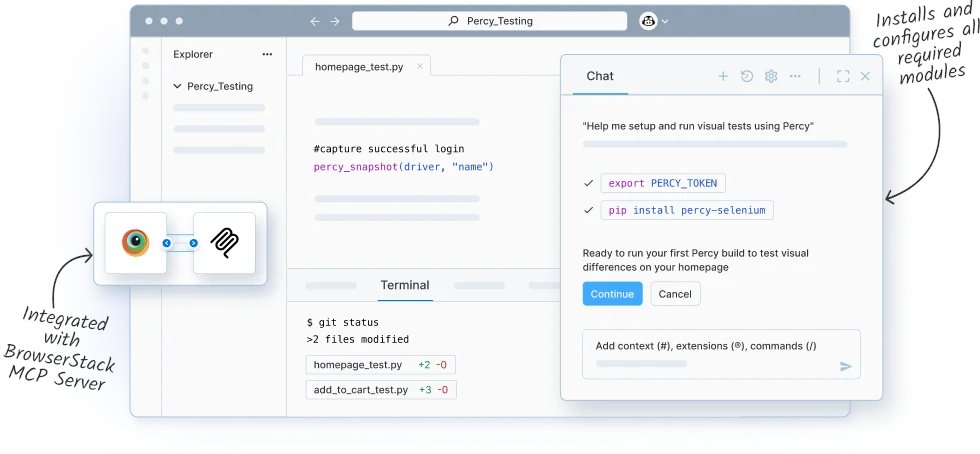The image size is (980, 454).
Task: Click the chat input field
Action: (721, 354)
